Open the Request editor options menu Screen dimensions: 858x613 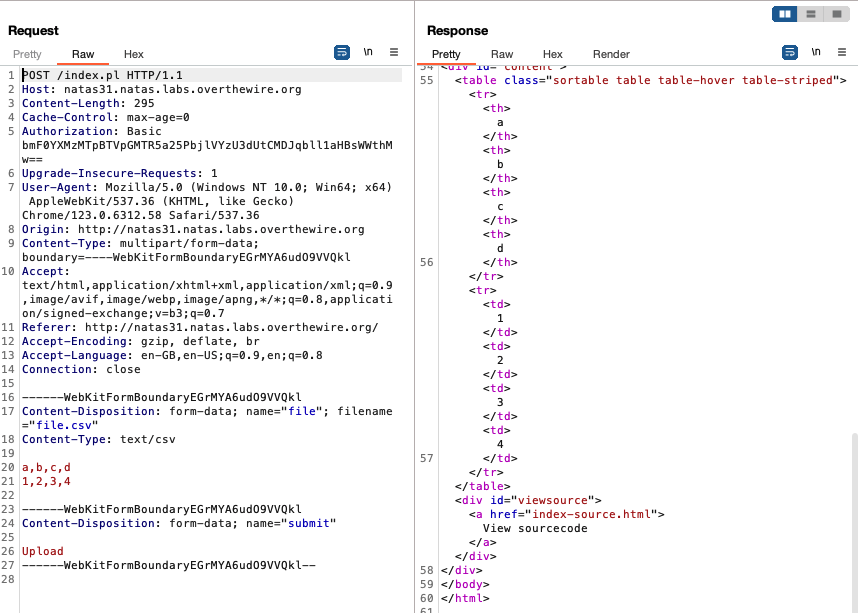click(x=392, y=54)
